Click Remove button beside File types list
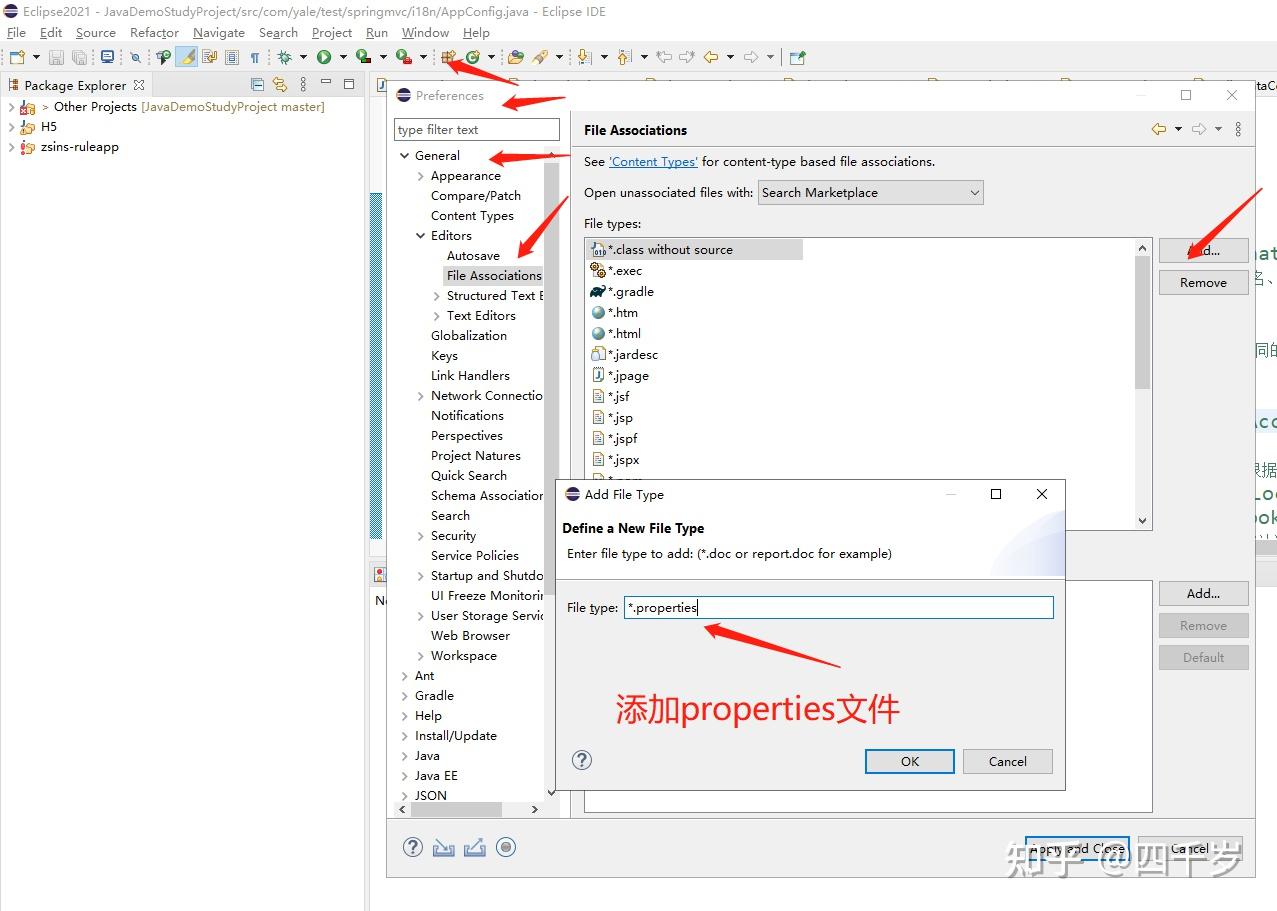 click(1204, 282)
